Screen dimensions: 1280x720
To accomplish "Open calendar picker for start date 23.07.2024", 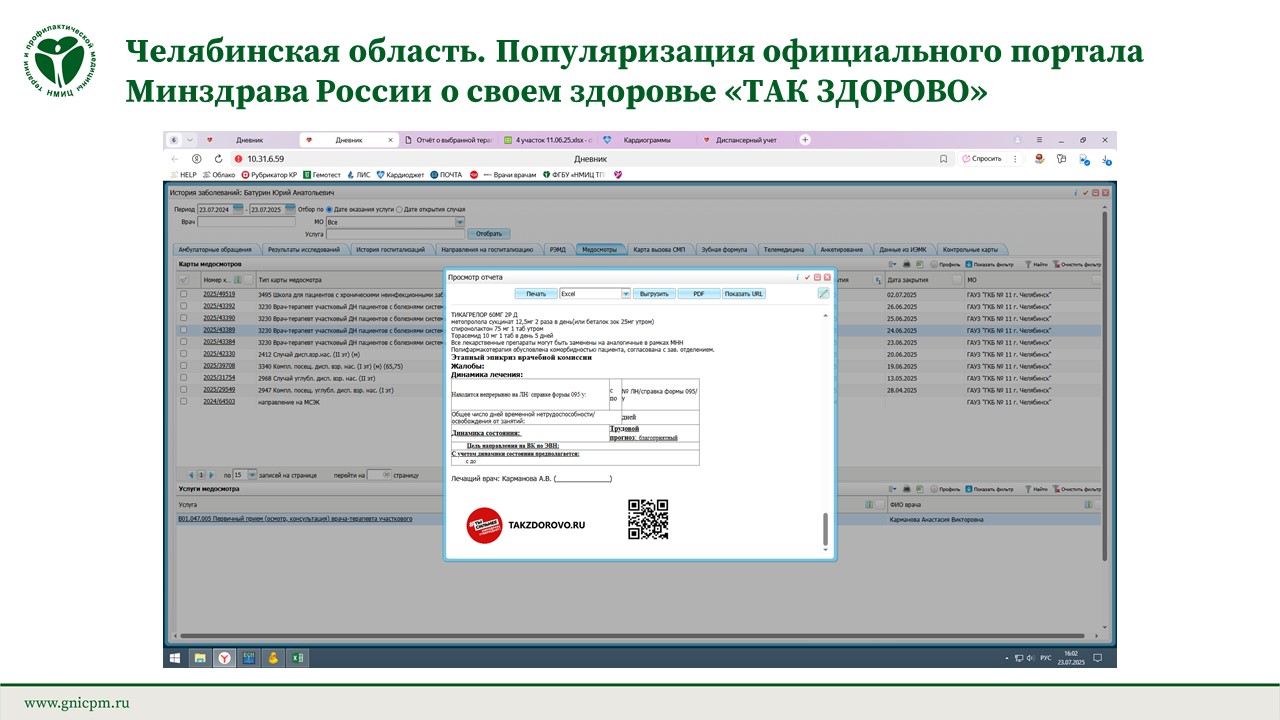I will click(238, 209).
